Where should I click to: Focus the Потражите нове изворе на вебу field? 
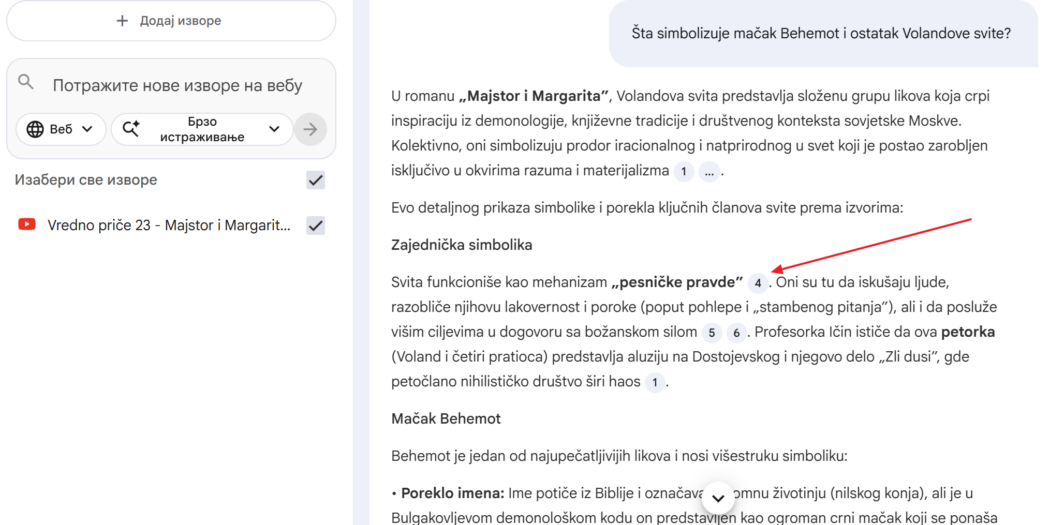(x=177, y=86)
